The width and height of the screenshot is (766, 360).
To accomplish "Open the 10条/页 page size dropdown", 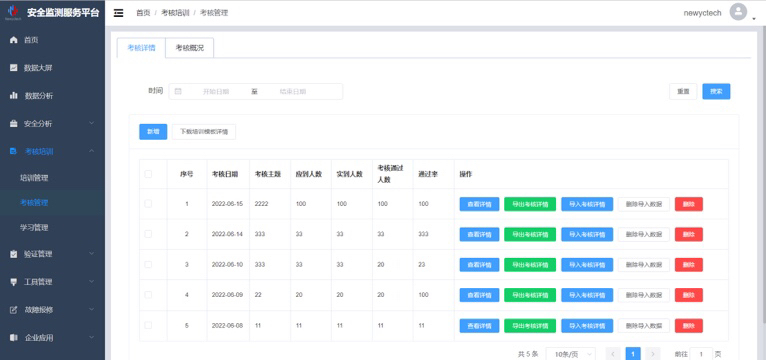I will click(571, 354).
